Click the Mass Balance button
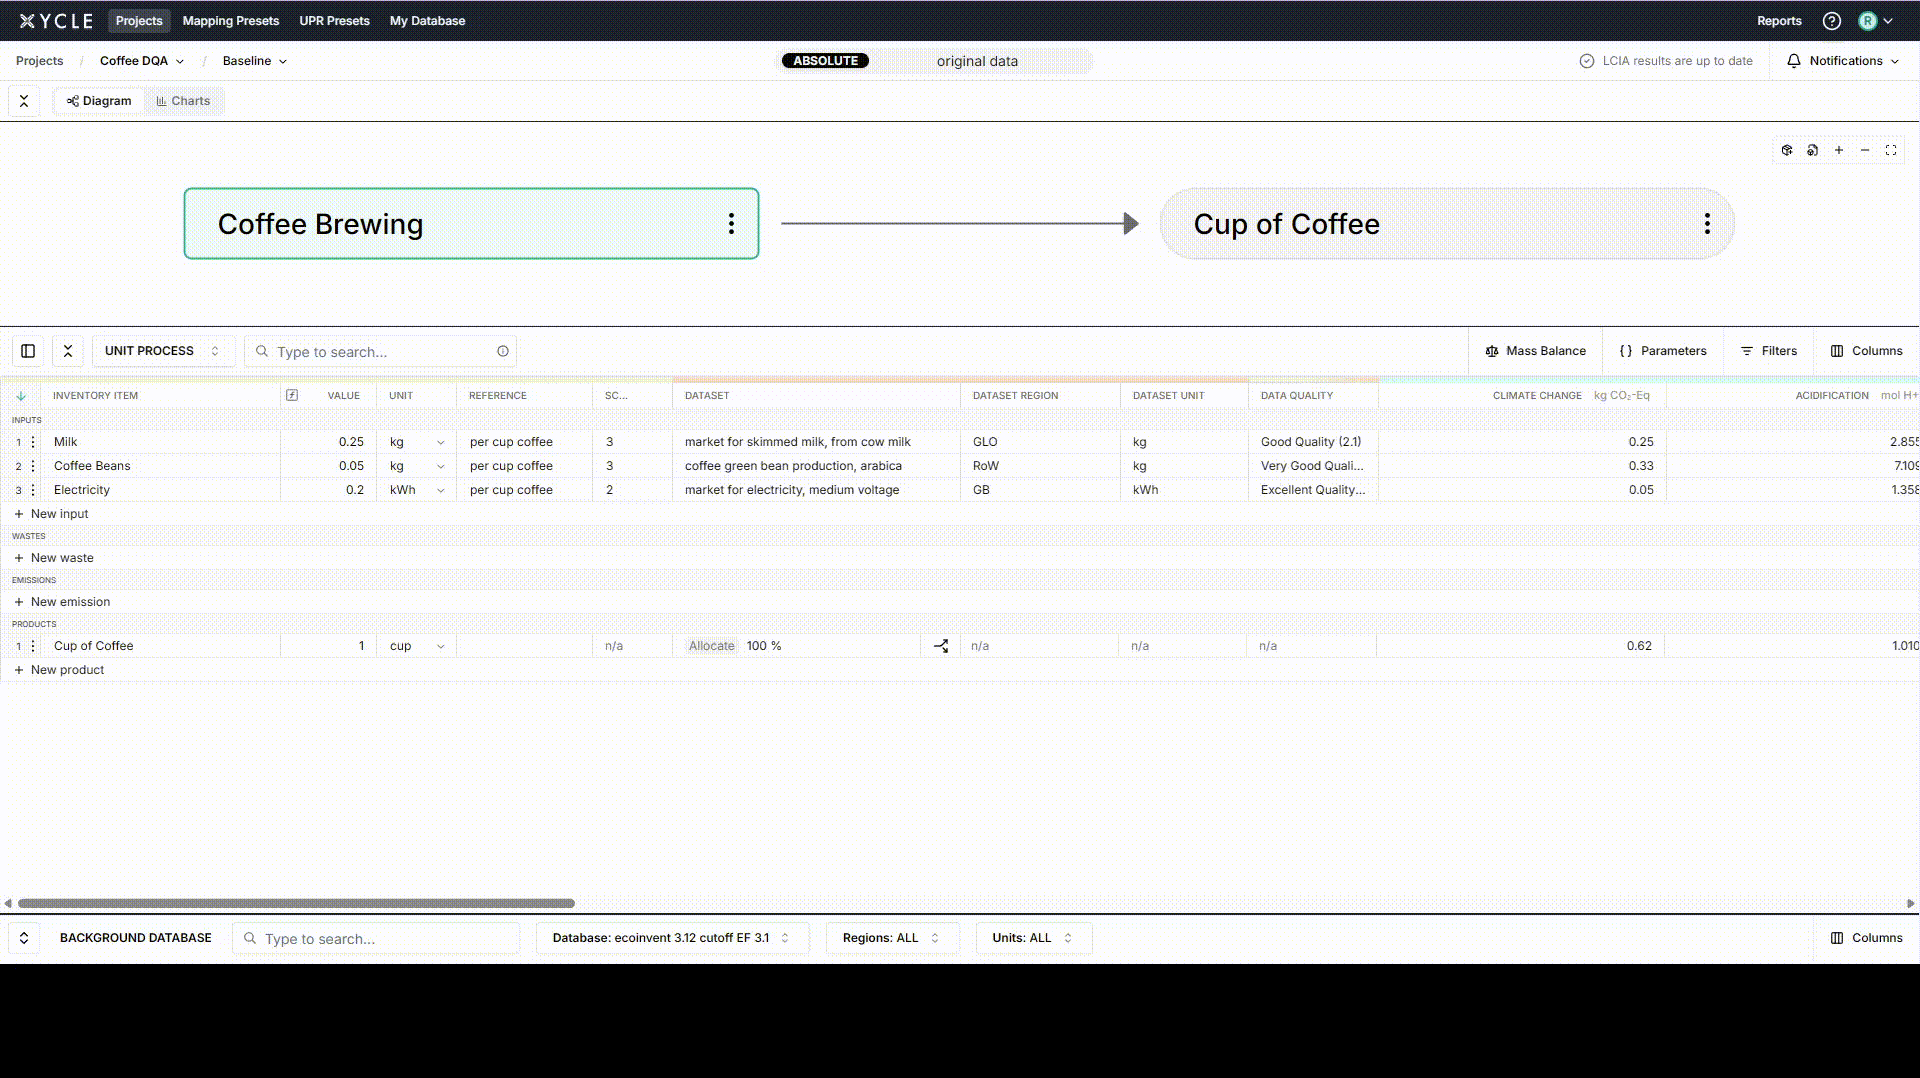This screenshot has width=1920, height=1078. point(1535,351)
